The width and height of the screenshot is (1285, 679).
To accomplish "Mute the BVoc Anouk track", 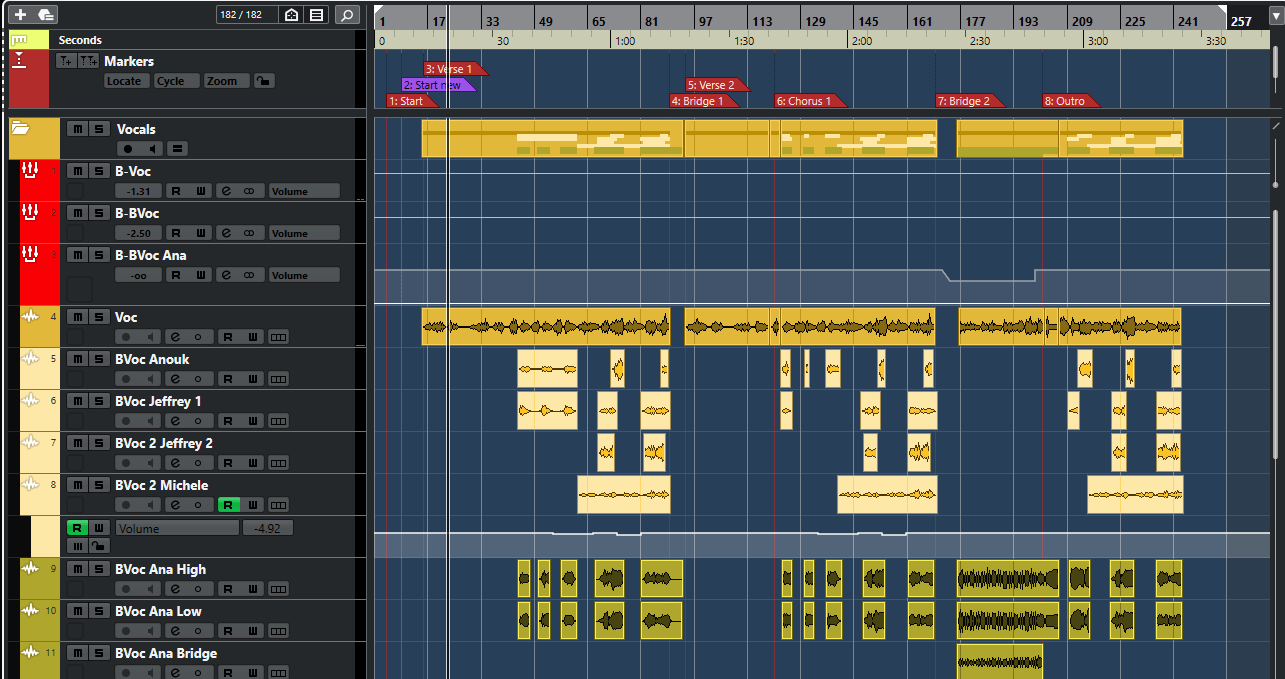I will tap(76, 359).
